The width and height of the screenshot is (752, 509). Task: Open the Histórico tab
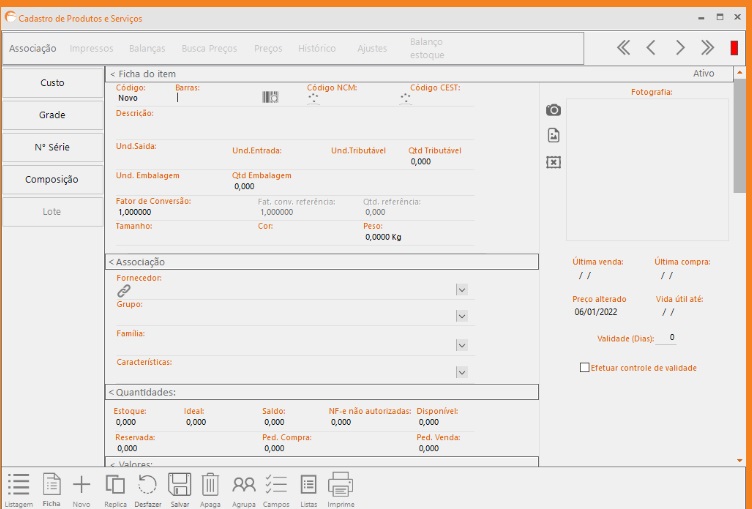tap(317, 48)
